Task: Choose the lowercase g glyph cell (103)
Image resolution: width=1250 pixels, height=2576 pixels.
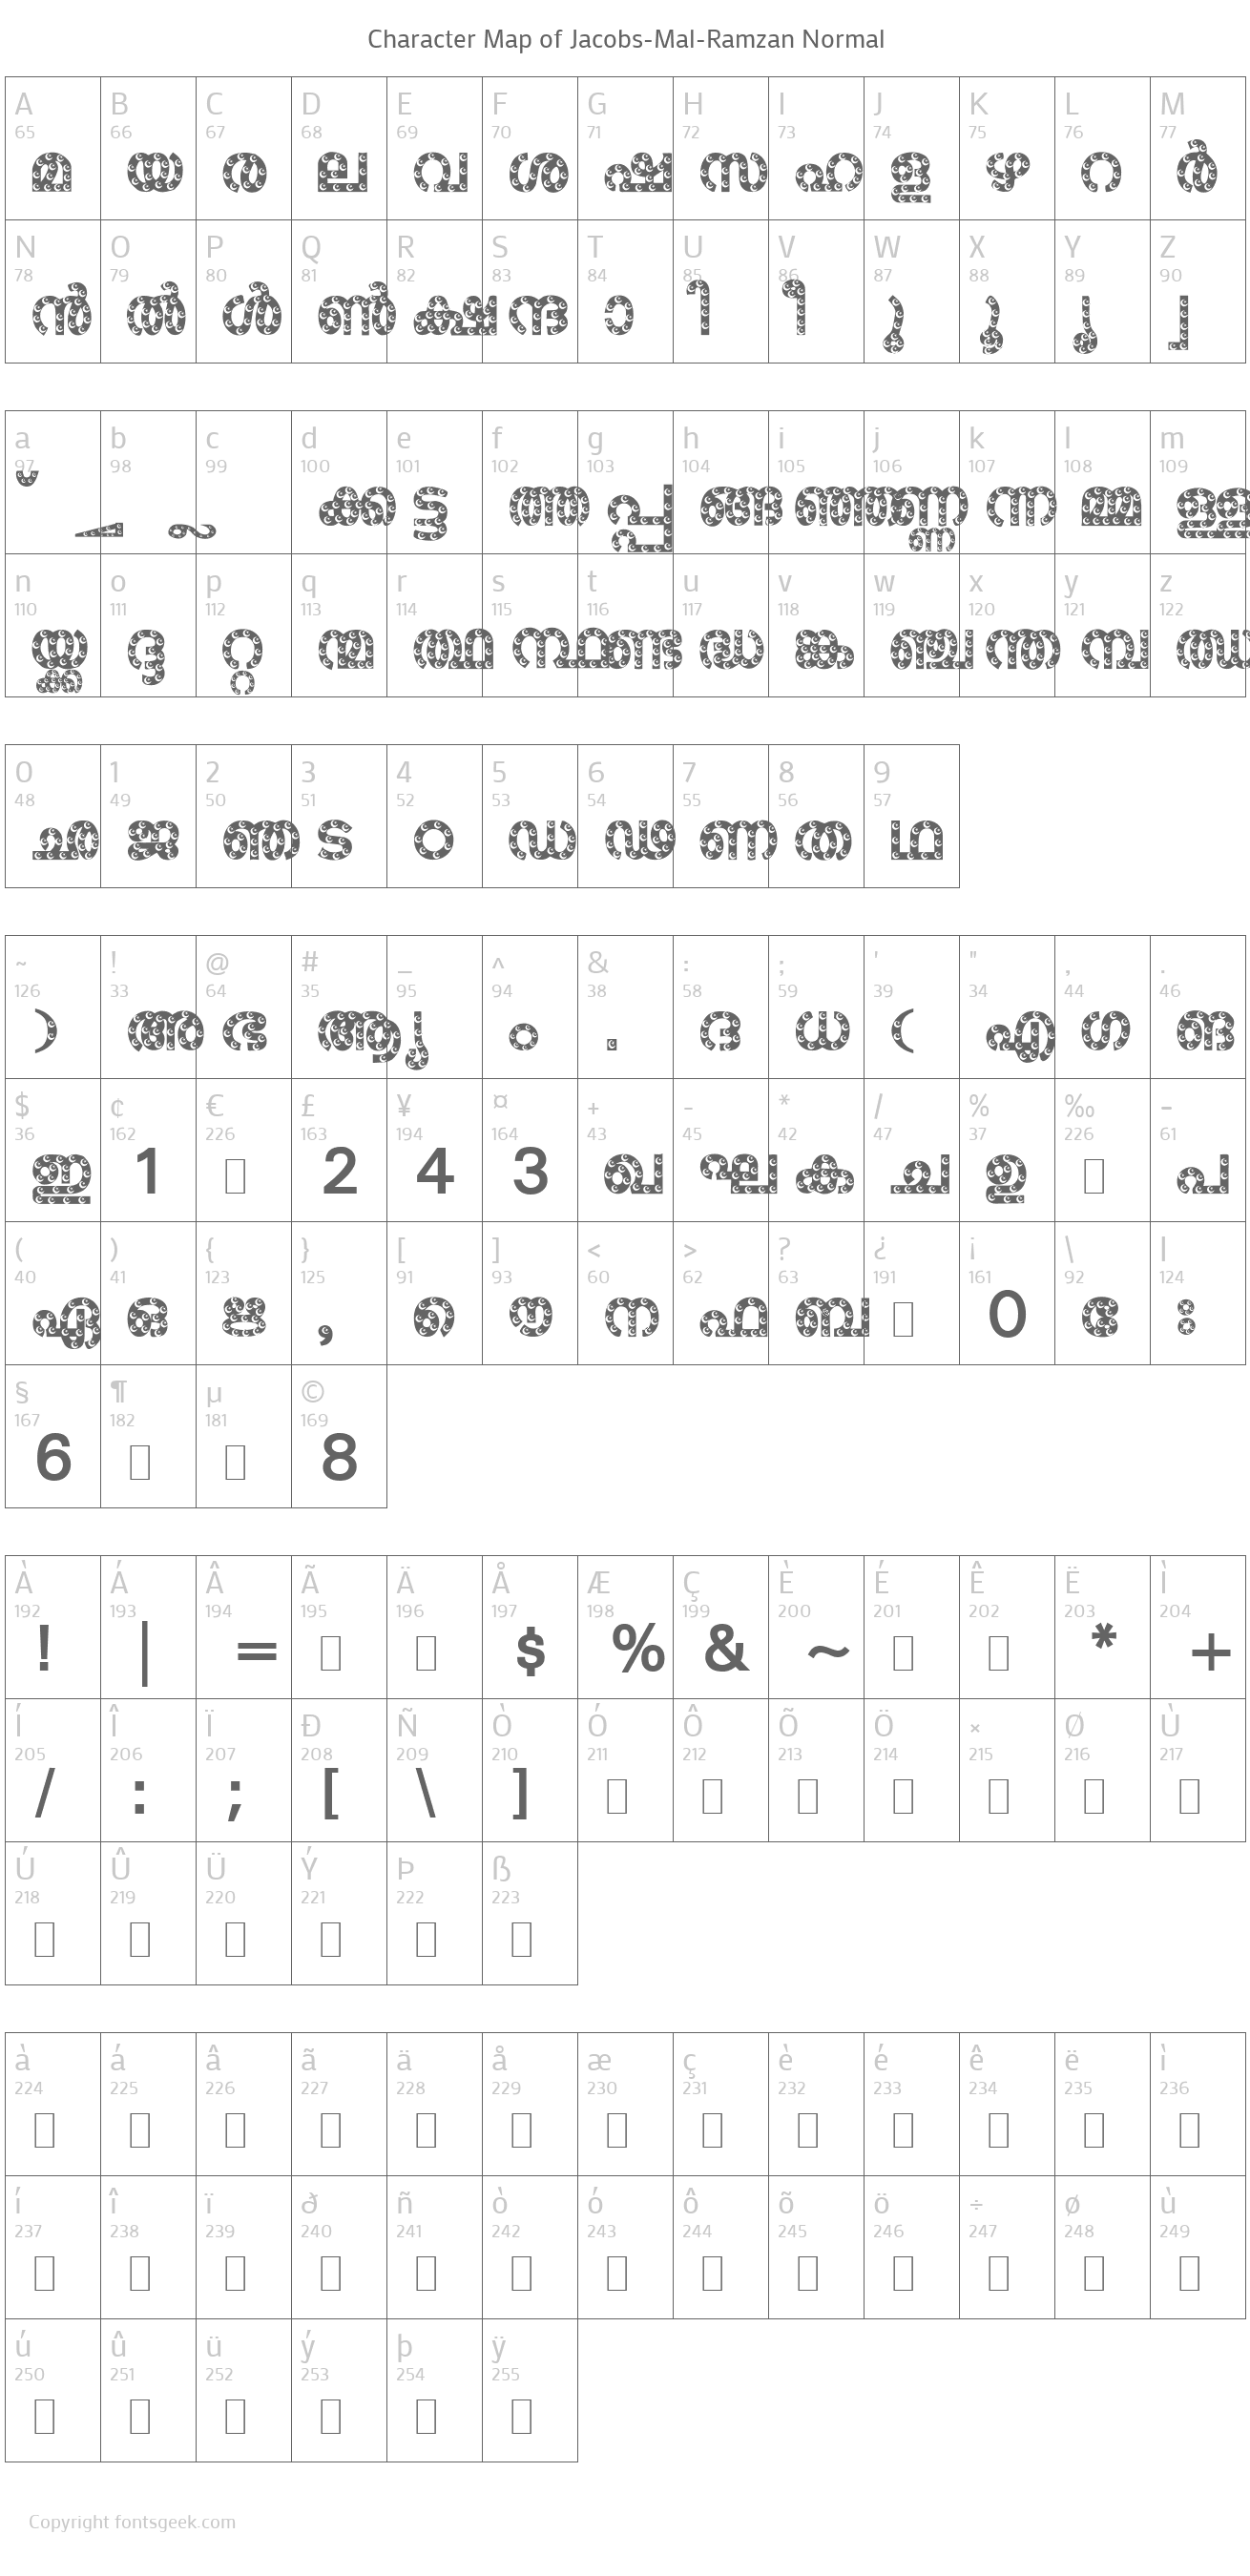Action: pos(625,483)
